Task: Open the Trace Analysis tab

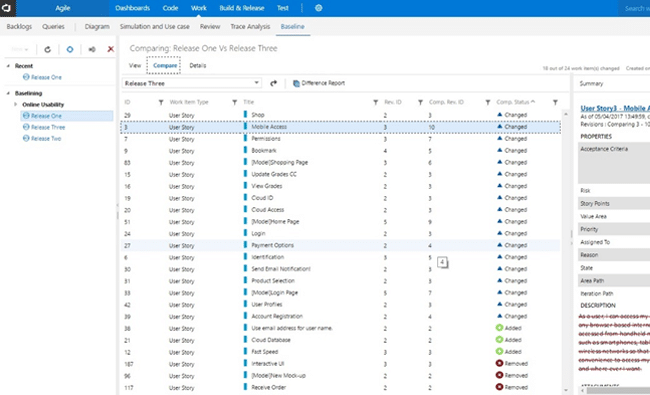Action: (x=250, y=27)
